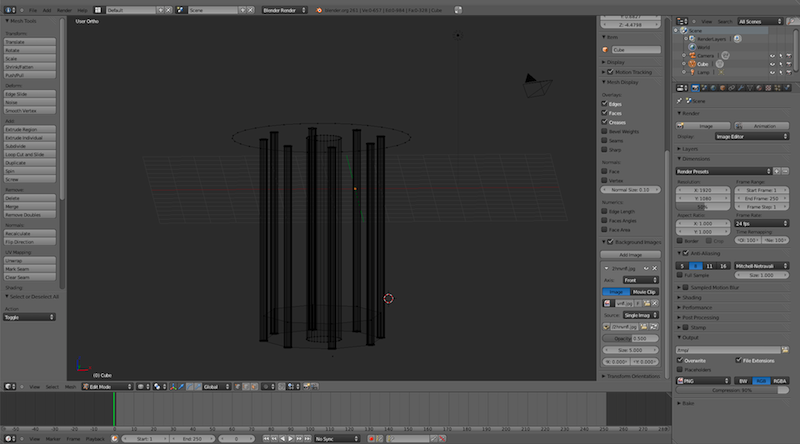800x444 pixels.
Task: Click the Lamp icon in outliner
Action: click(692, 72)
